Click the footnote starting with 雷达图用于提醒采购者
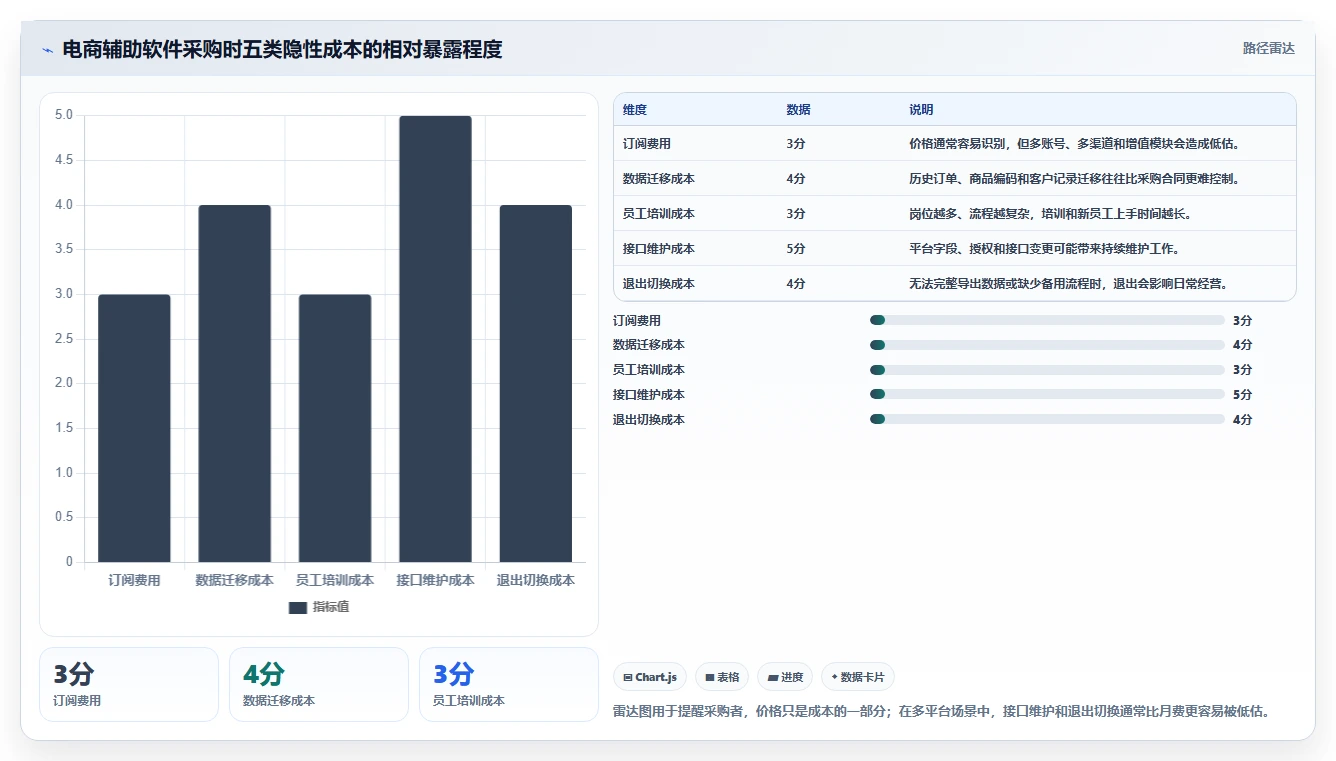The width and height of the screenshot is (1336, 761). [x=942, y=712]
